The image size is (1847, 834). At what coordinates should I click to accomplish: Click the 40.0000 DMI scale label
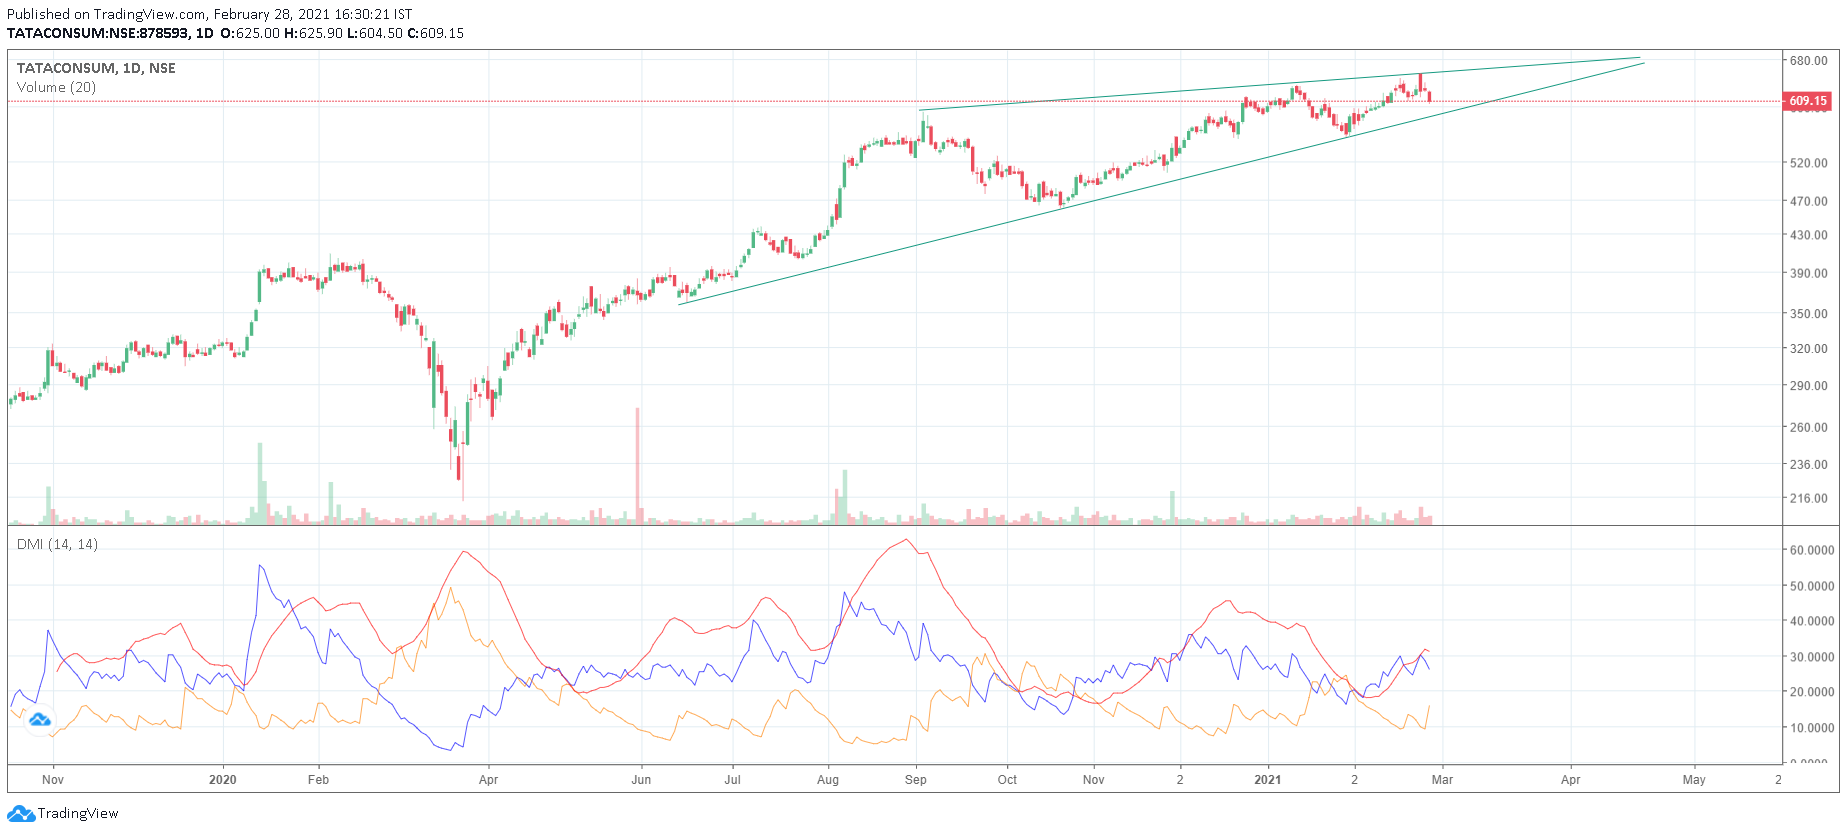click(x=1812, y=621)
